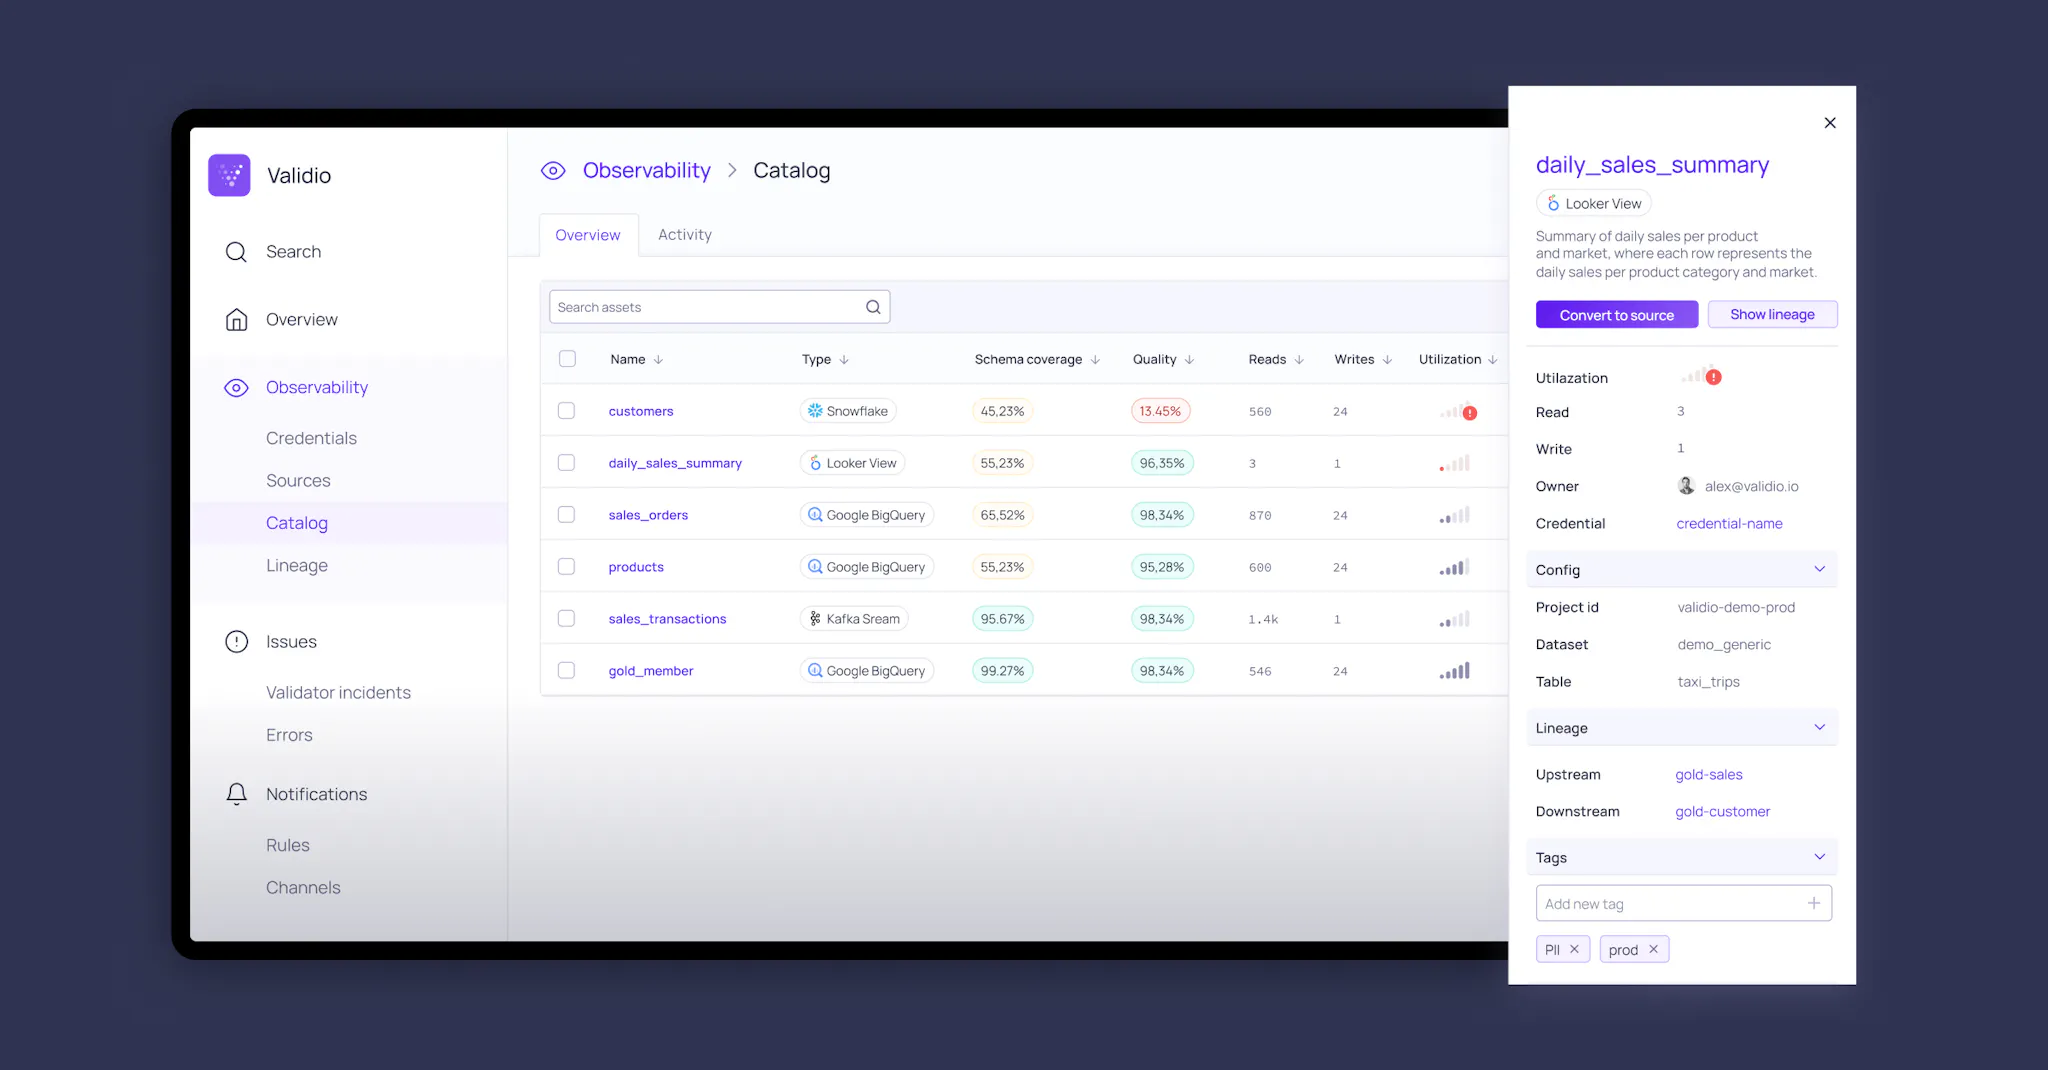Remove the PII tag with its x icon
The image size is (2048, 1070).
[x=1574, y=949]
